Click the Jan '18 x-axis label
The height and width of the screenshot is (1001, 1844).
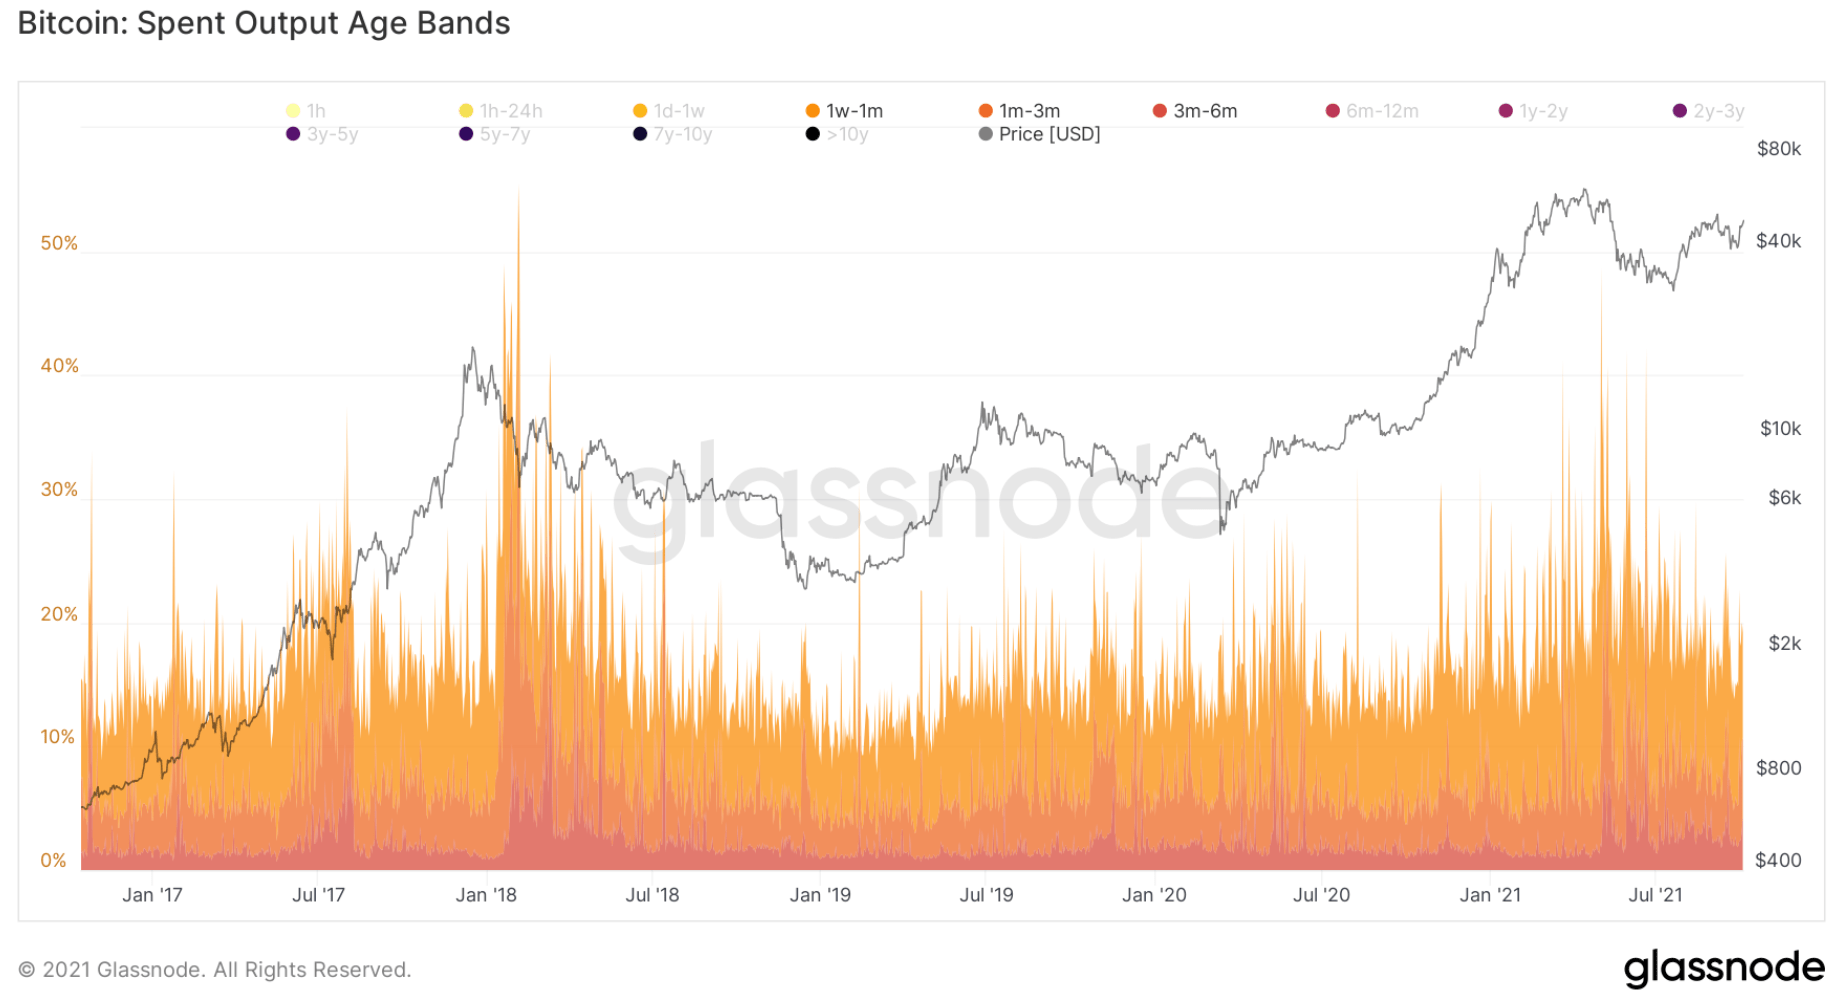coord(486,895)
